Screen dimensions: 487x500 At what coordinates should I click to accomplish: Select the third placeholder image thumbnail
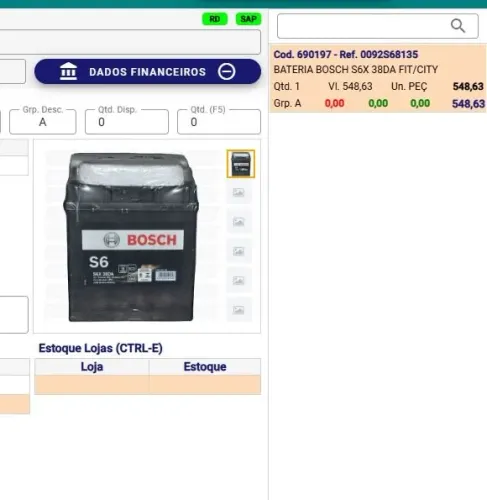point(239,222)
